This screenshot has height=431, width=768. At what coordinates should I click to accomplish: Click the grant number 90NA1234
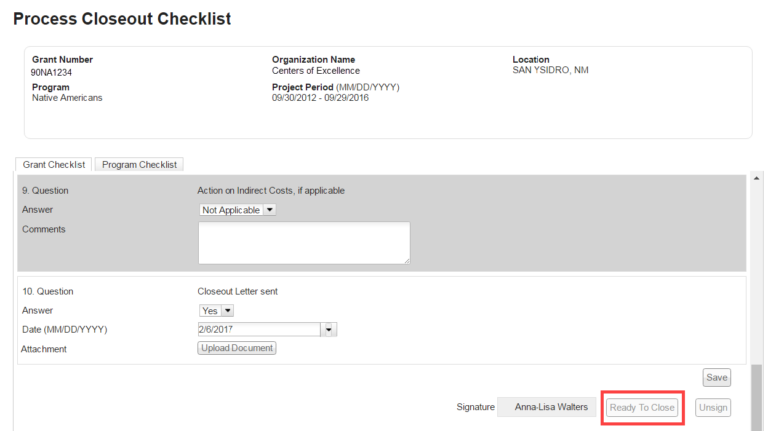52,72
